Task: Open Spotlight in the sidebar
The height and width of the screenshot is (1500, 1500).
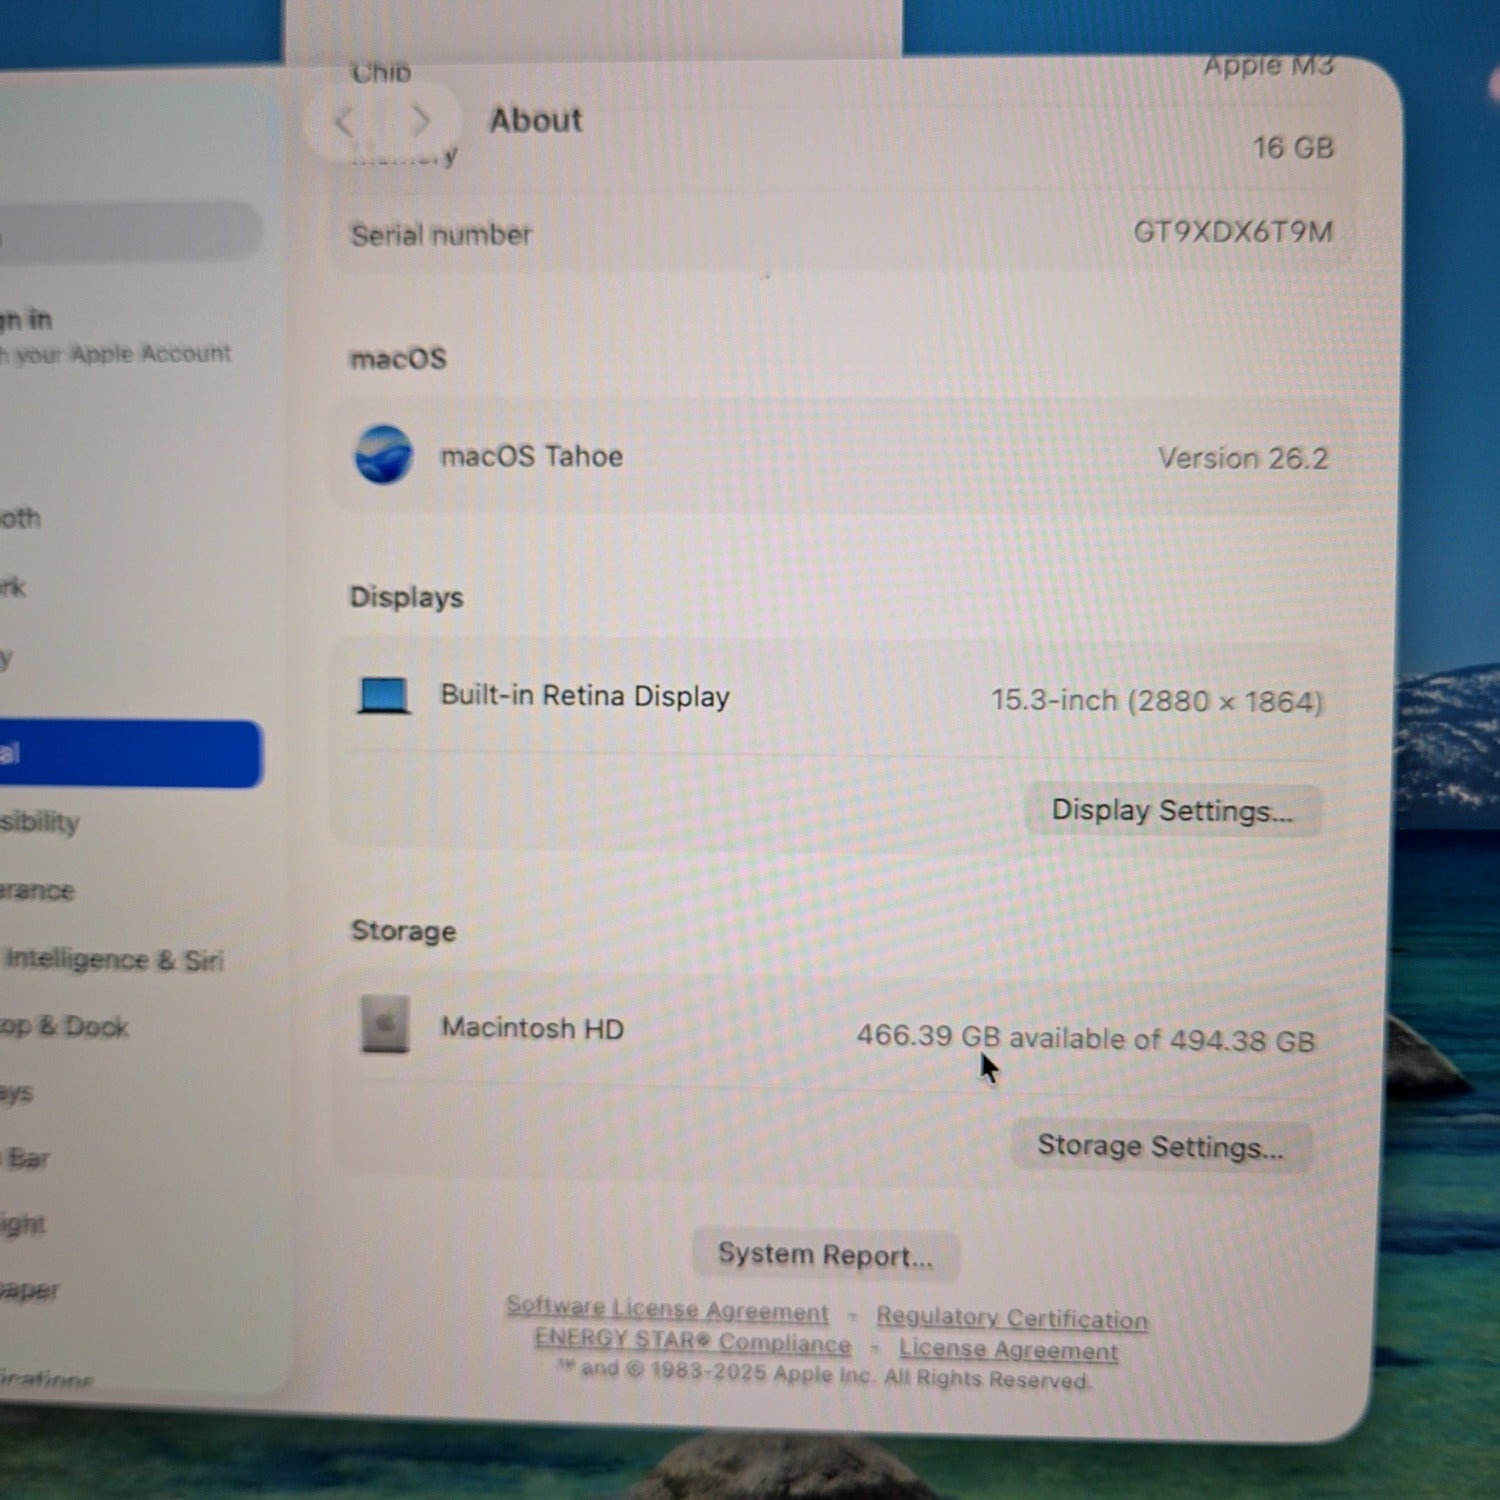Action: [x=23, y=1223]
